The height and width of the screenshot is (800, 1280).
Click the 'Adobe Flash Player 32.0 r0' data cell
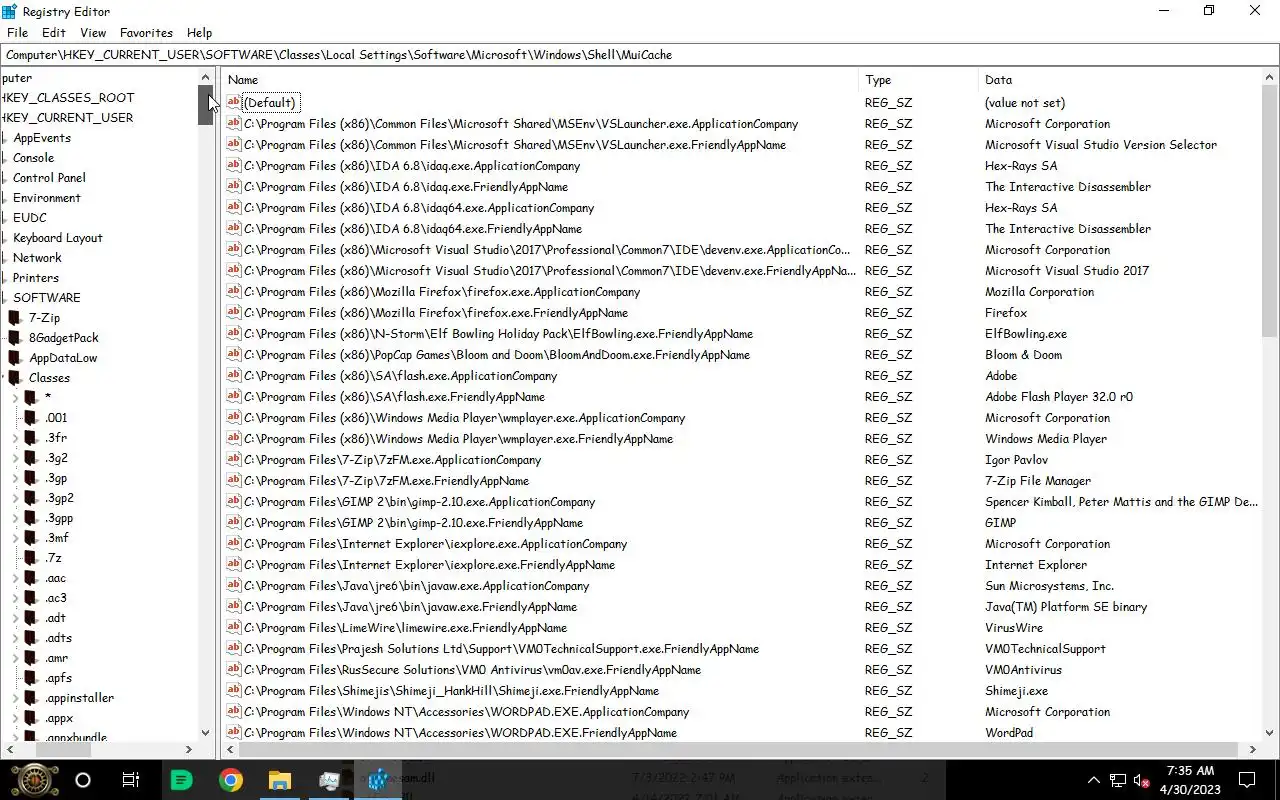tap(1059, 396)
